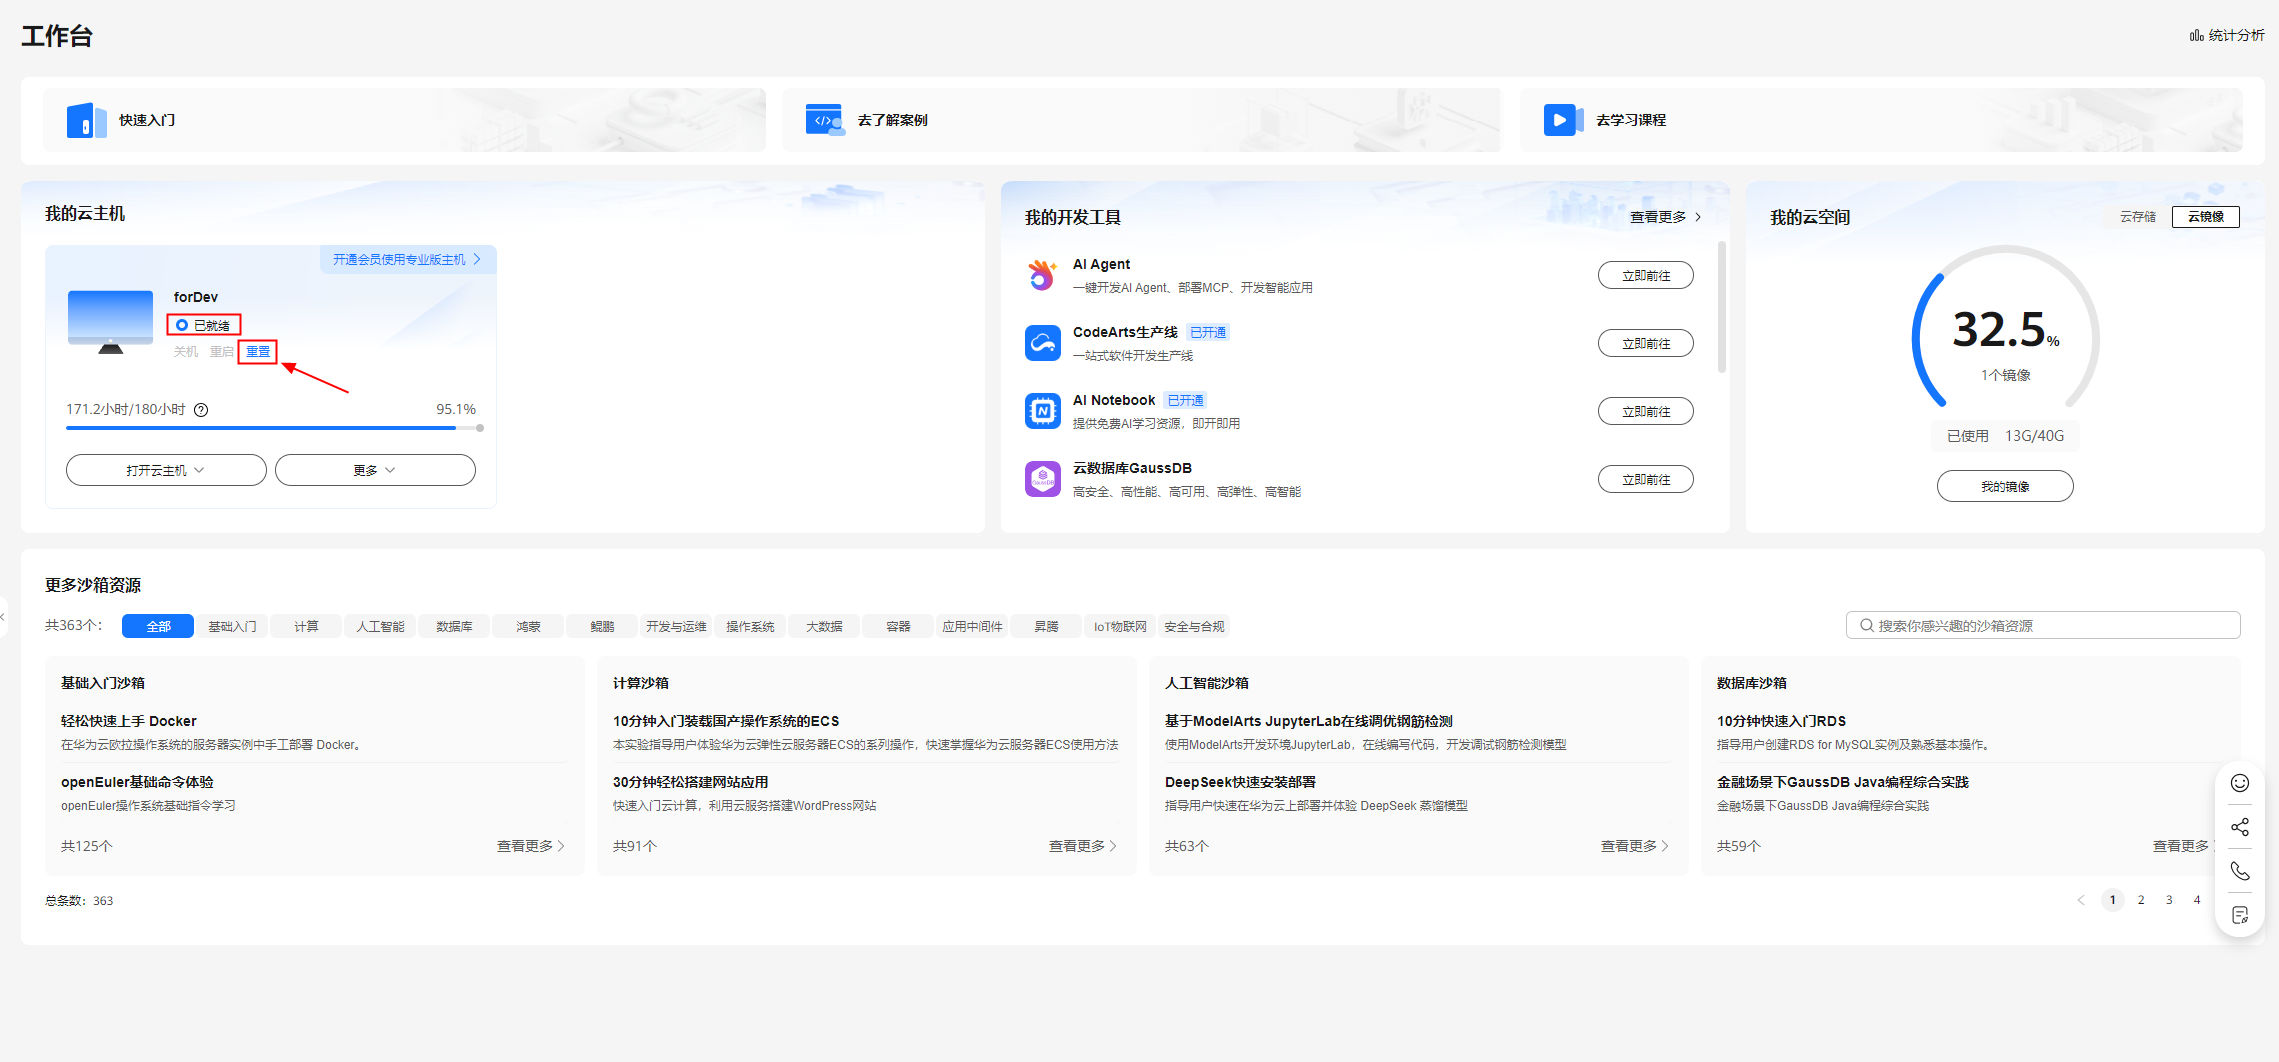
Task: Open 查看更多 in 我的开发工具 panel
Action: (1665, 217)
